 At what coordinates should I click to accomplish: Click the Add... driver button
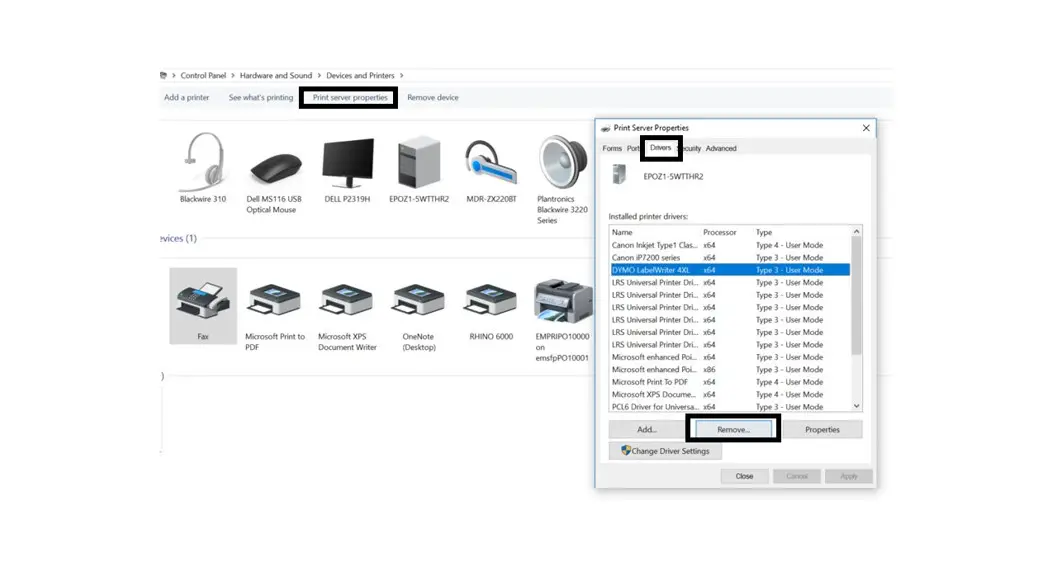pos(647,429)
